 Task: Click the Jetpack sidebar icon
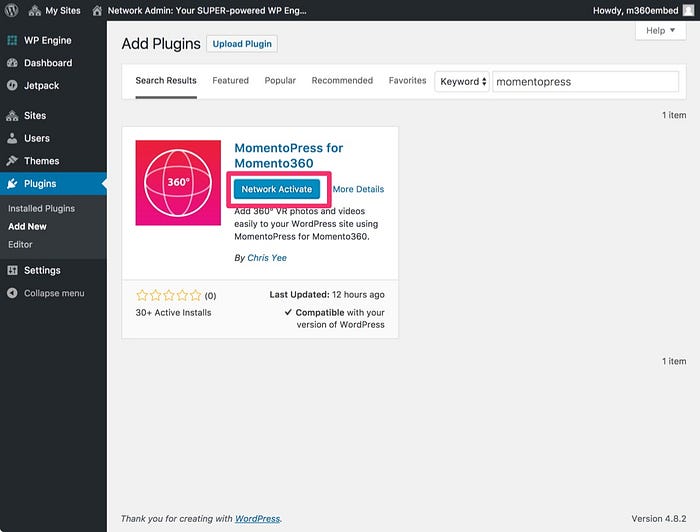click(x=12, y=85)
